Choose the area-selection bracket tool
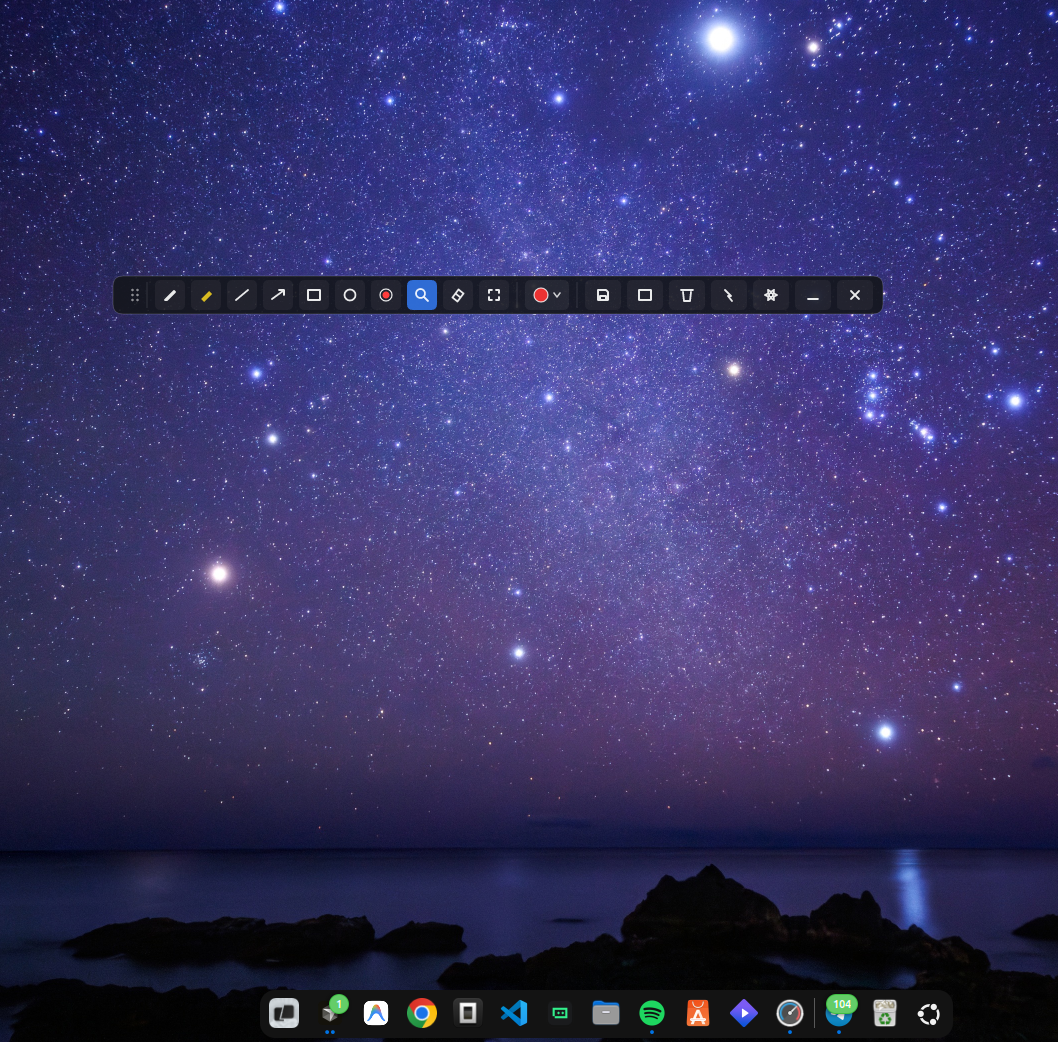1058x1042 pixels. click(494, 295)
